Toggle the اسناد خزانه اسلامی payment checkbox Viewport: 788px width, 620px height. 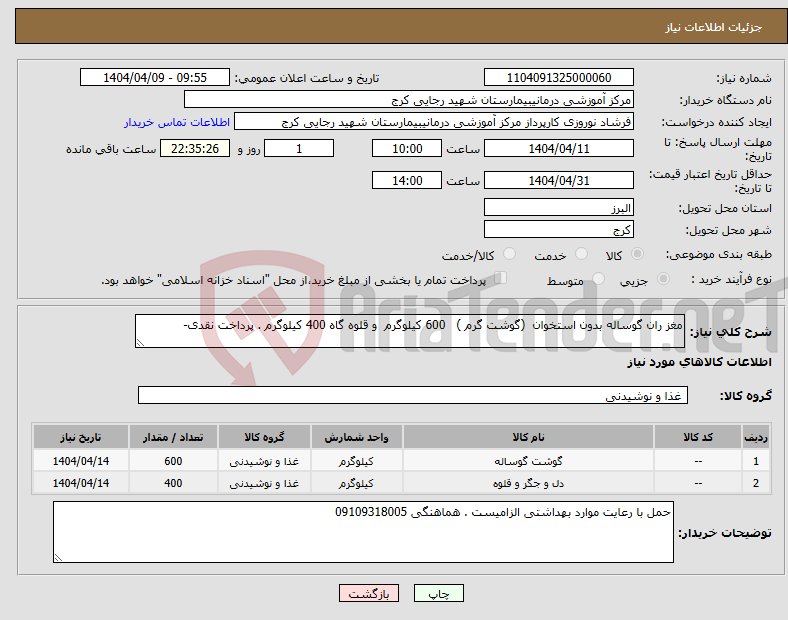click(x=501, y=278)
